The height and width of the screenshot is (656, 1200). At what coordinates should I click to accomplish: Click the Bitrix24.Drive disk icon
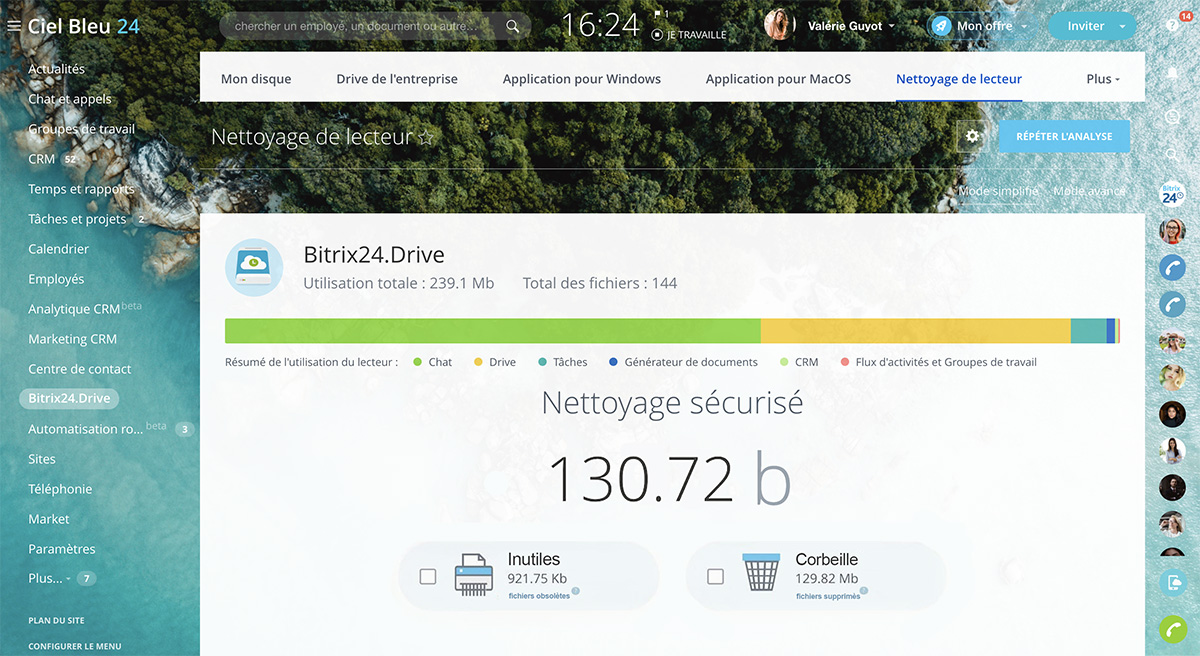[254, 267]
